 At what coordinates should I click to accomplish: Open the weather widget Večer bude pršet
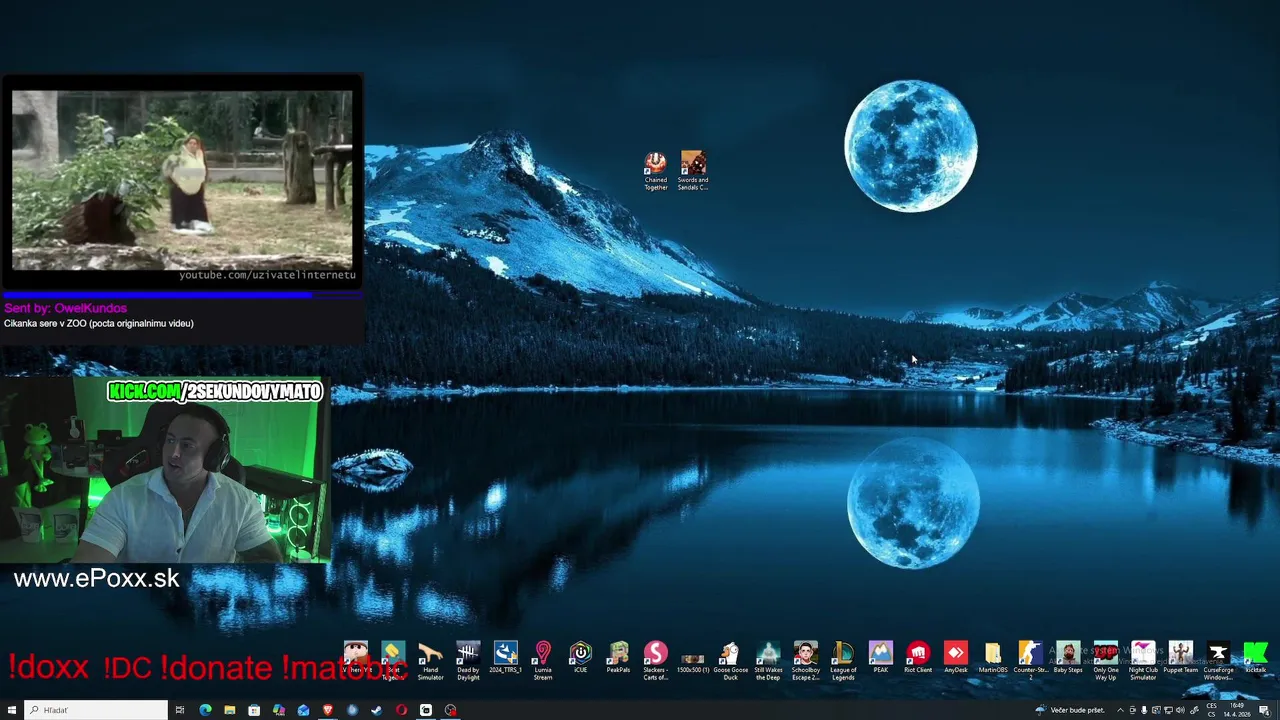pos(1070,710)
